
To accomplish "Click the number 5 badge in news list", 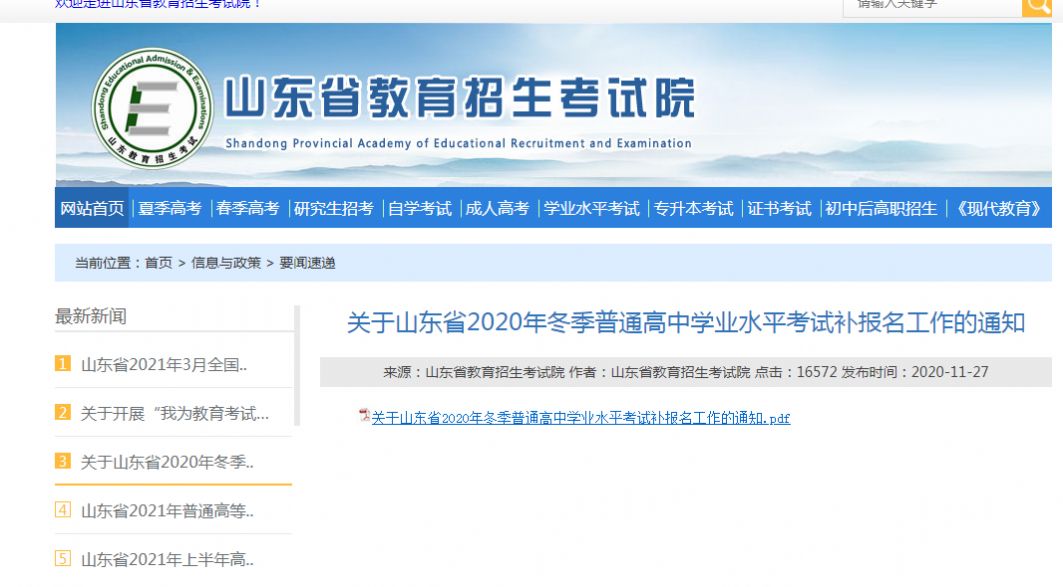I will tap(63, 559).
